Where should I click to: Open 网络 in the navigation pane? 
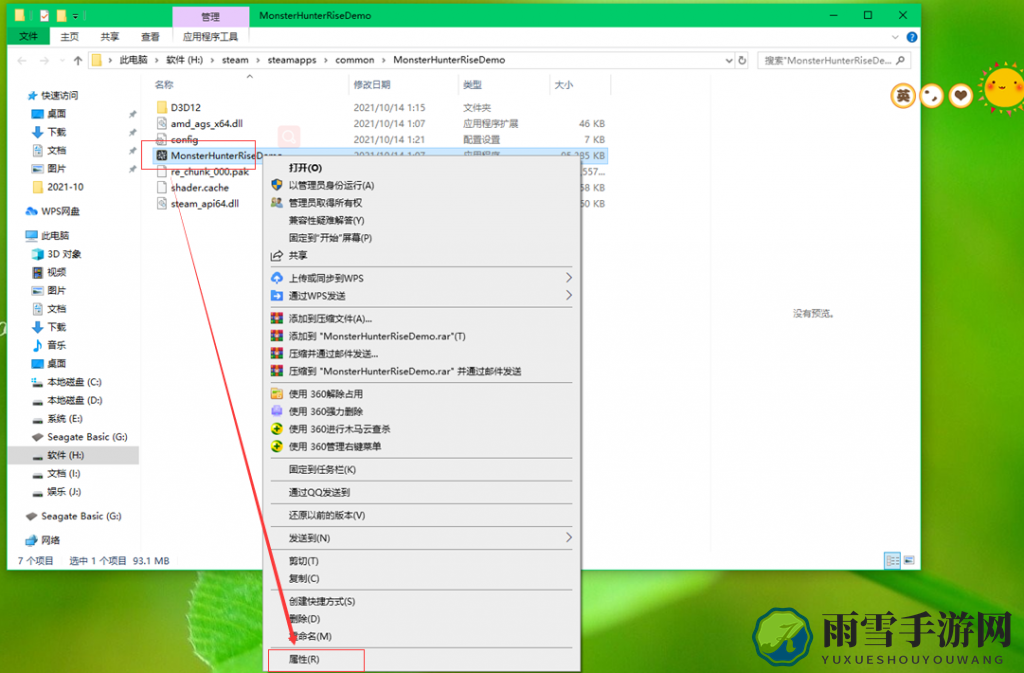click(x=50, y=540)
